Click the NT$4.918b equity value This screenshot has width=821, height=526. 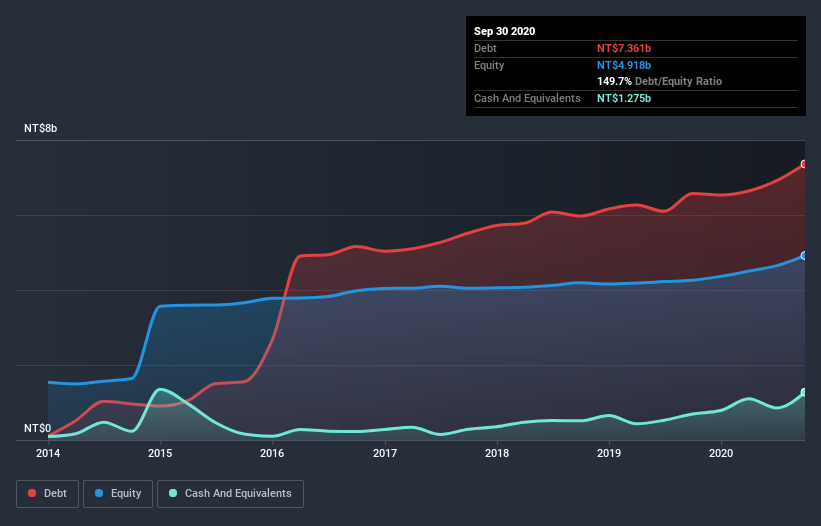[624, 65]
